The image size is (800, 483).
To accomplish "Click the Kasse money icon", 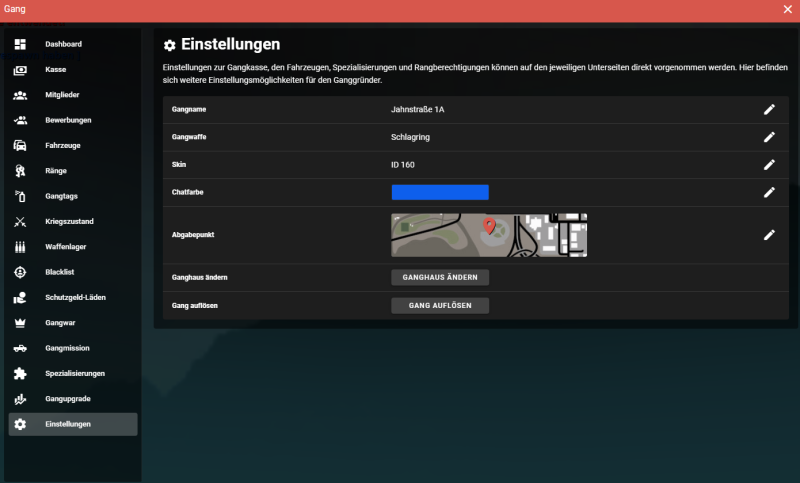I will [x=20, y=70].
